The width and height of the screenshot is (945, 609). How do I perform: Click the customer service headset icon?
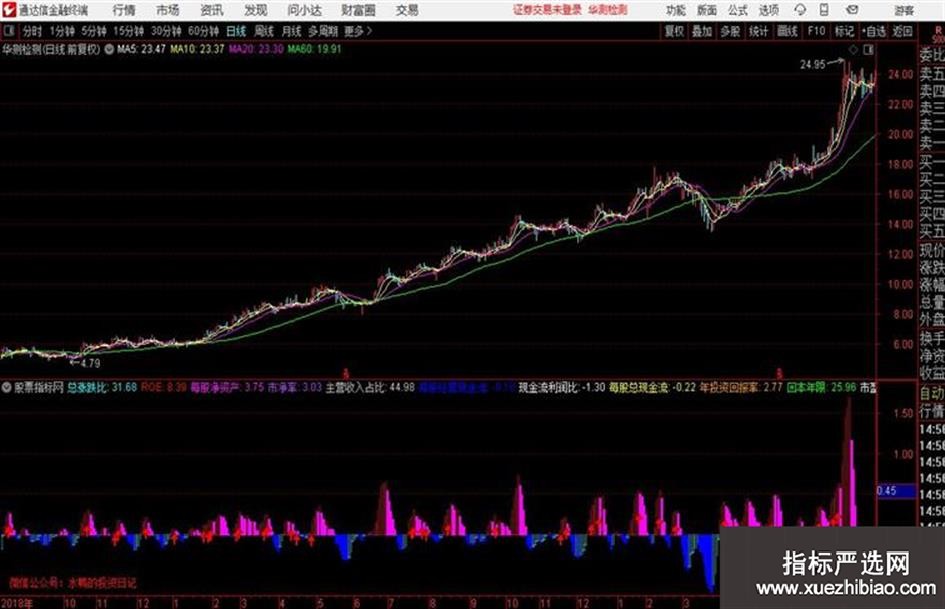[800, 10]
